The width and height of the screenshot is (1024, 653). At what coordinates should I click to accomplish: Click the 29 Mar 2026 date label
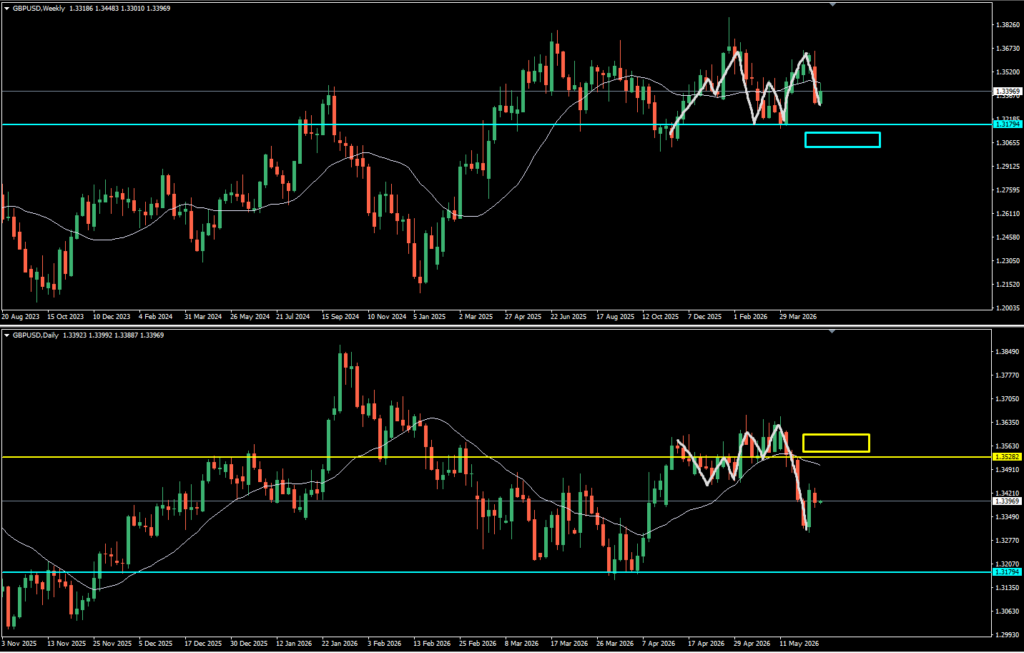click(799, 316)
